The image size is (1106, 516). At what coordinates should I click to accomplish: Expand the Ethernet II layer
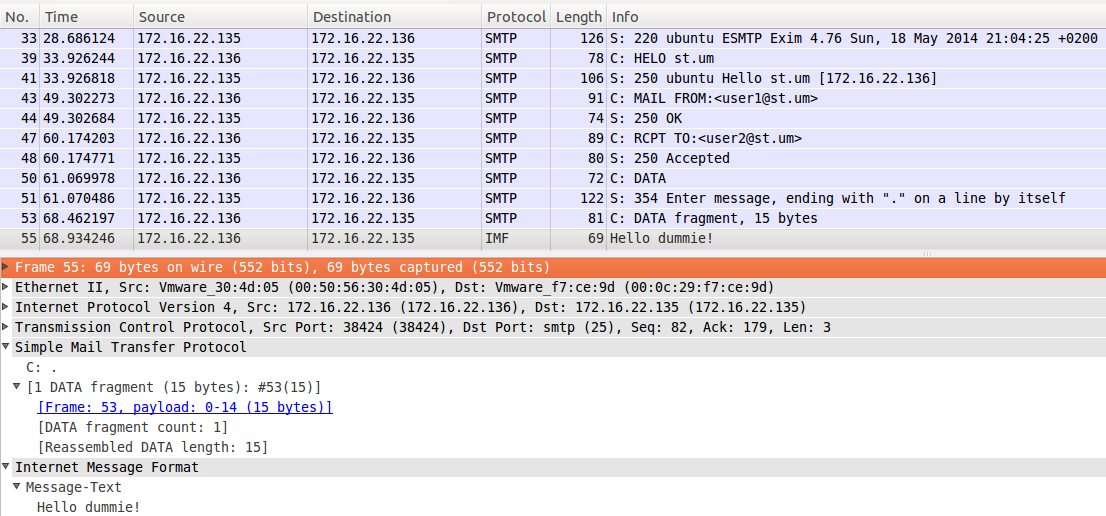[6, 287]
